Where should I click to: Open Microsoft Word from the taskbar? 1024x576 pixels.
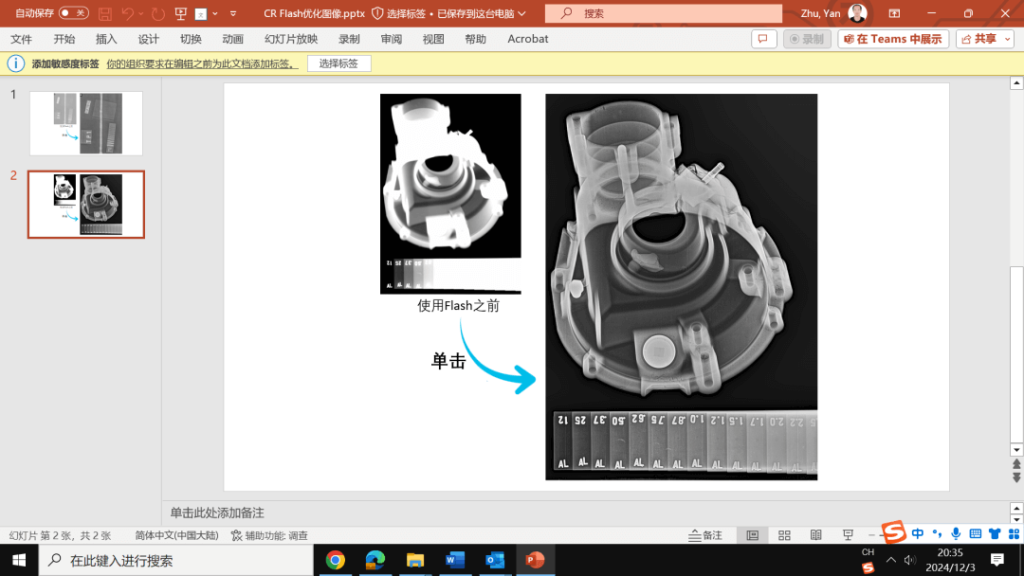455,560
